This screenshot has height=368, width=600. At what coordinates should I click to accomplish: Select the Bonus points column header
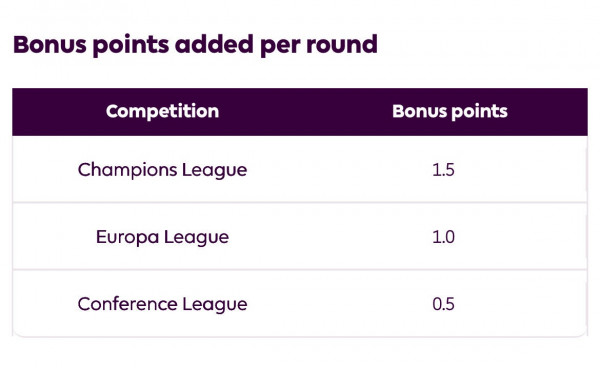[450, 111]
